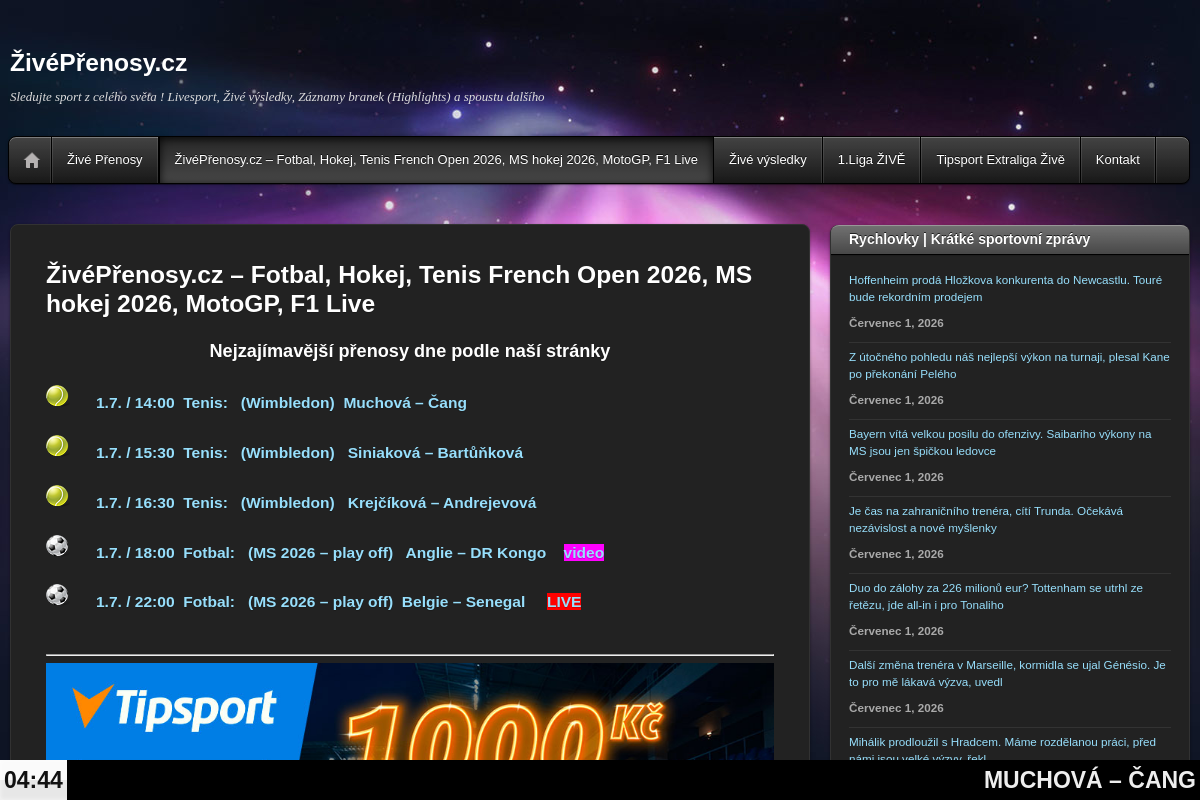Read news about Hoffenheim selling to Newcastle

[1005, 288]
